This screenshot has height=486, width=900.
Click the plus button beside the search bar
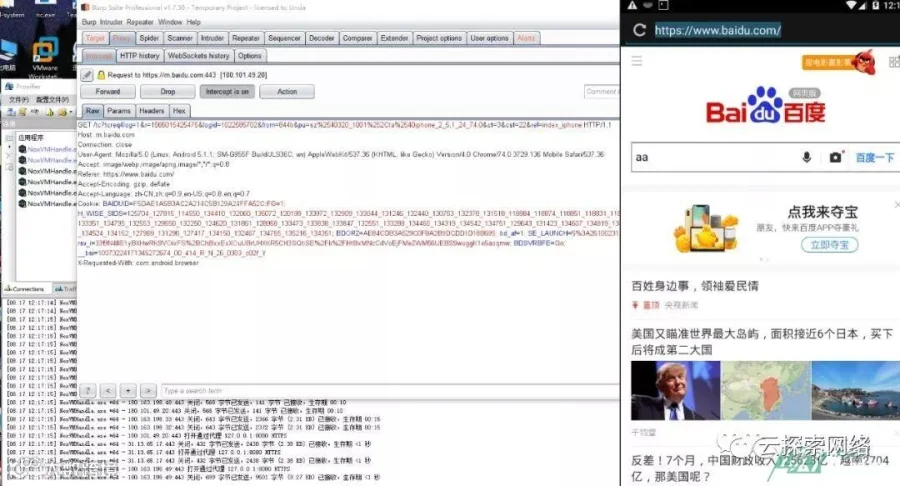click(x=128, y=391)
